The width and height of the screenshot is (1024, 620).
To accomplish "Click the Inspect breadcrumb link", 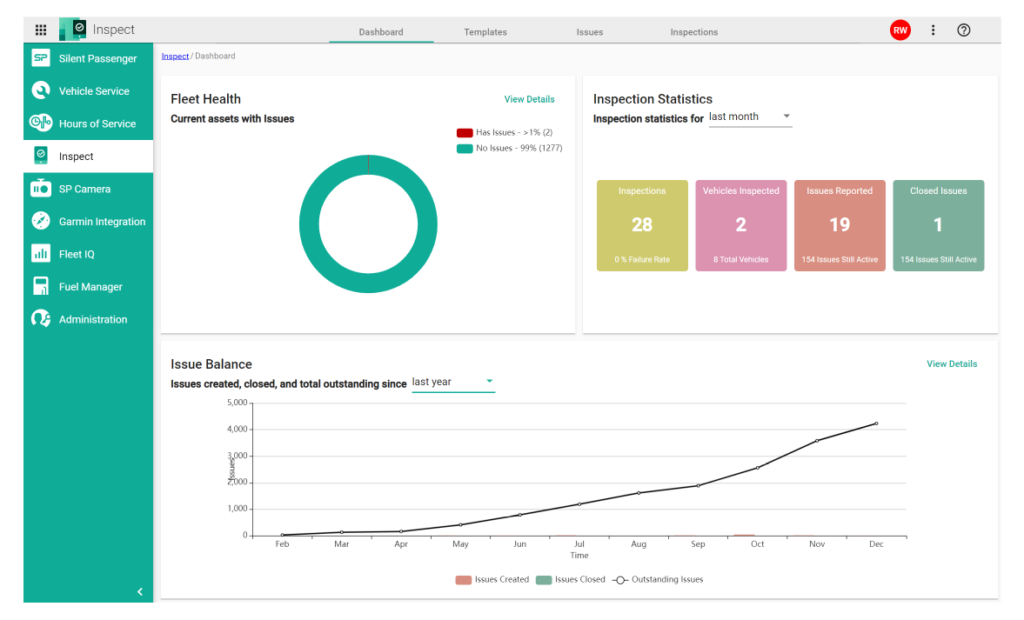I will click(x=174, y=56).
